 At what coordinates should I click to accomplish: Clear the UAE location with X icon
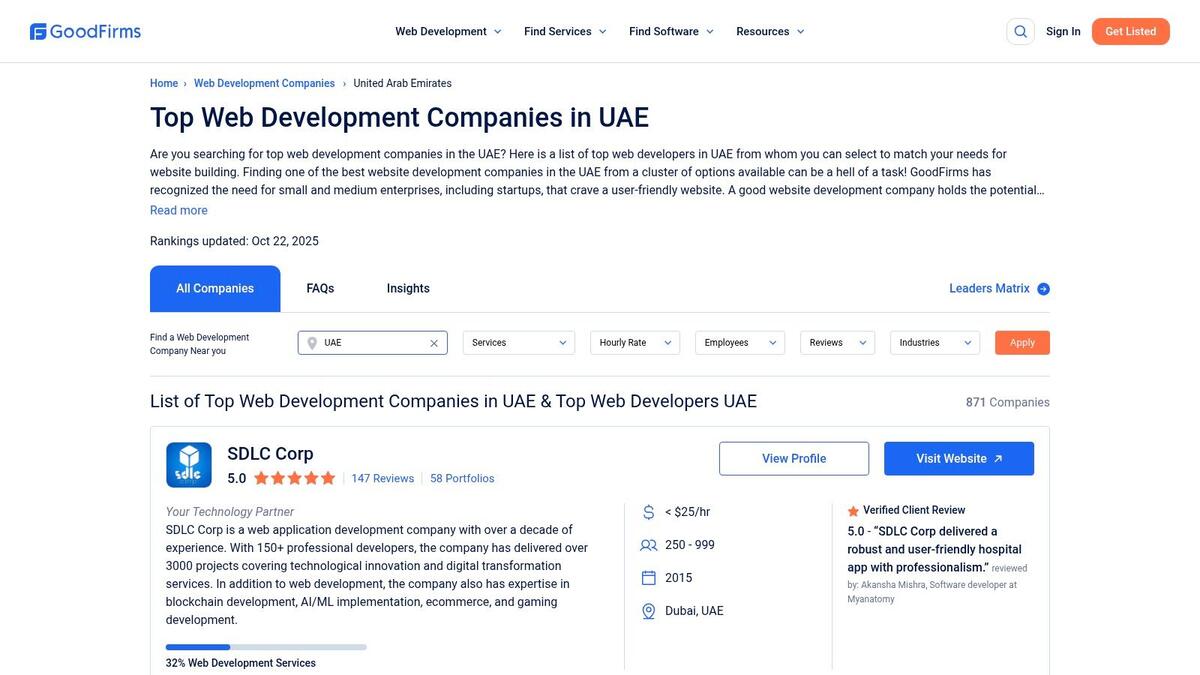coord(434,343)
